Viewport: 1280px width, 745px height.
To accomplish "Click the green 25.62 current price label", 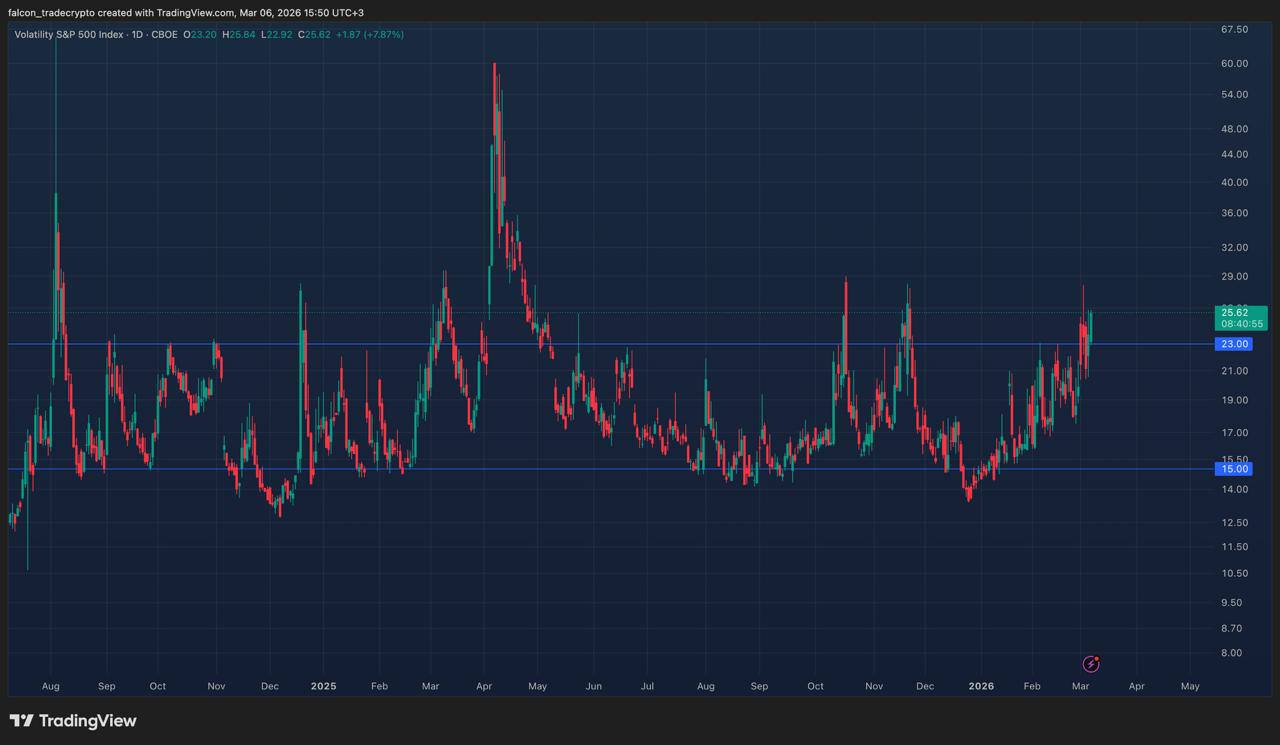I will click(1235, 312).
